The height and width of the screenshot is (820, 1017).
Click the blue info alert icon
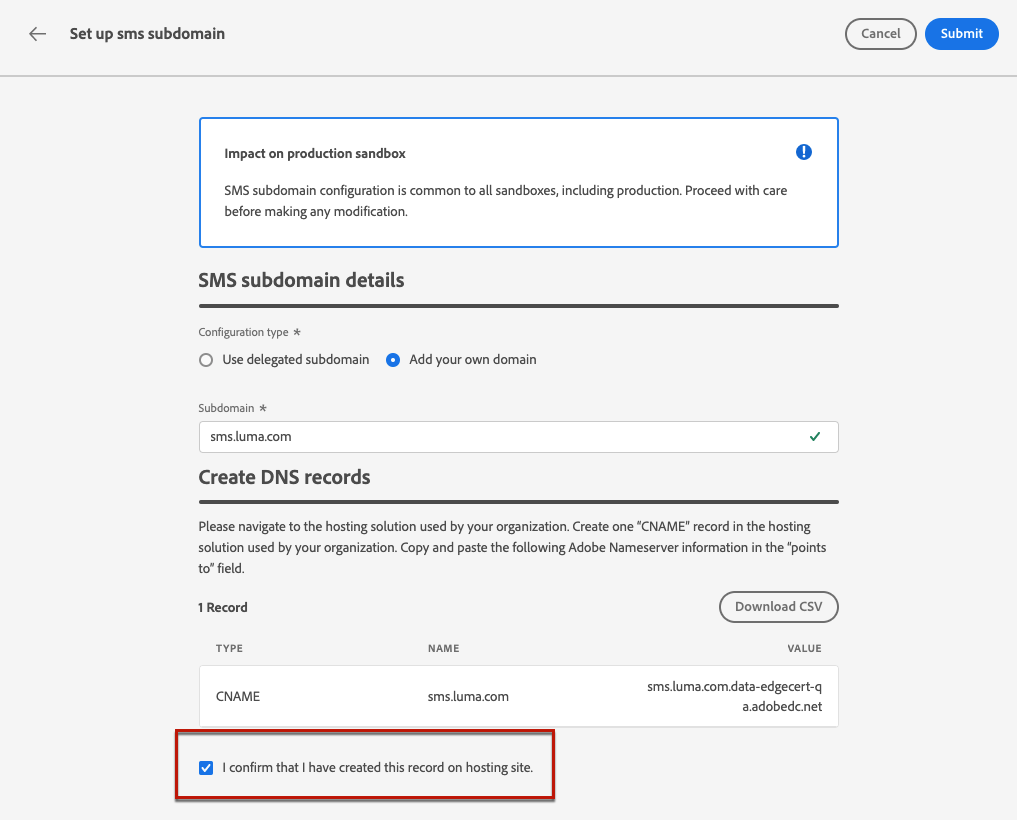click(804, 152)
